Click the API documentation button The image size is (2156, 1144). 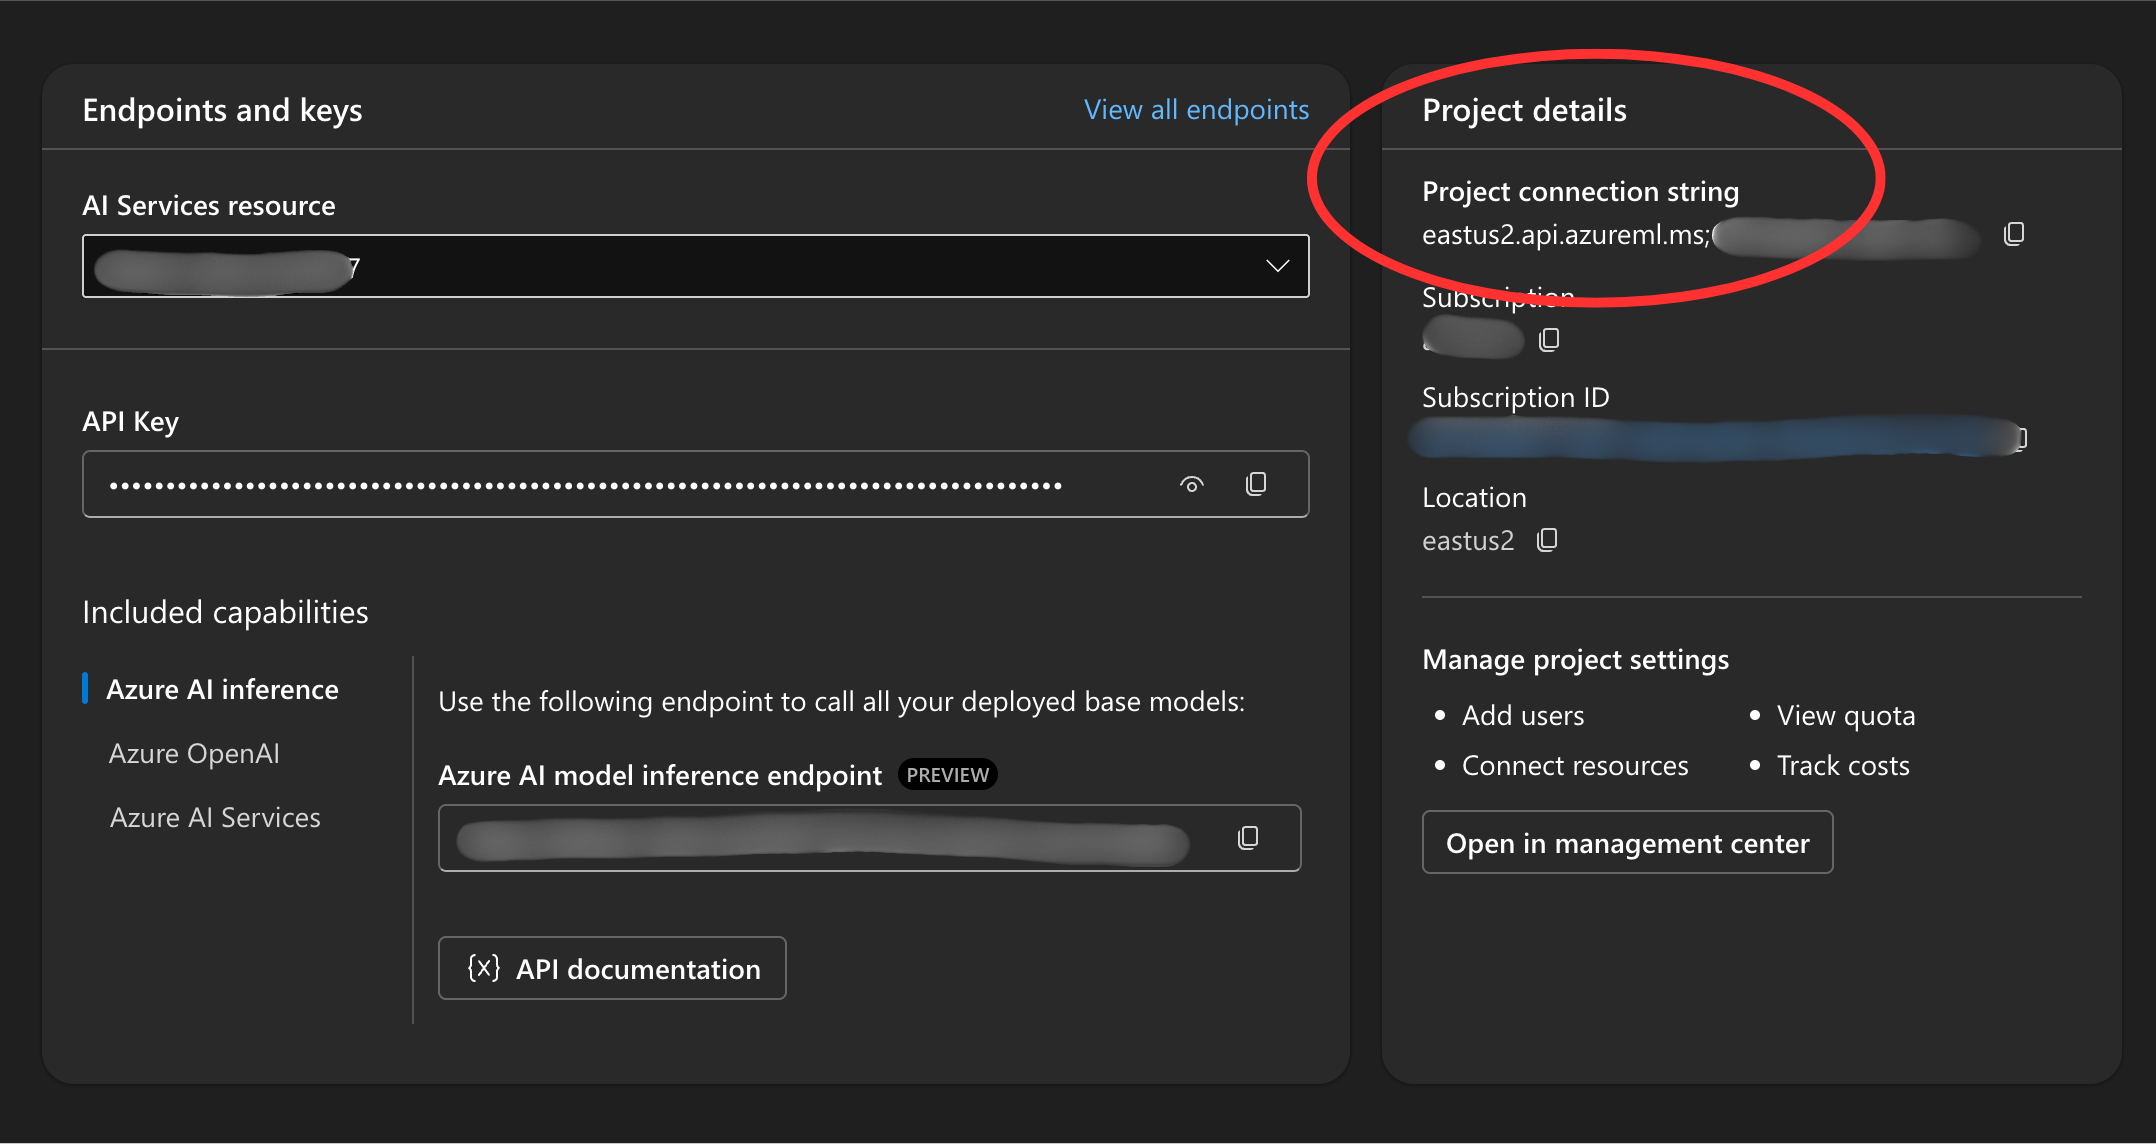pyautogui.click(x=612, y=968)
